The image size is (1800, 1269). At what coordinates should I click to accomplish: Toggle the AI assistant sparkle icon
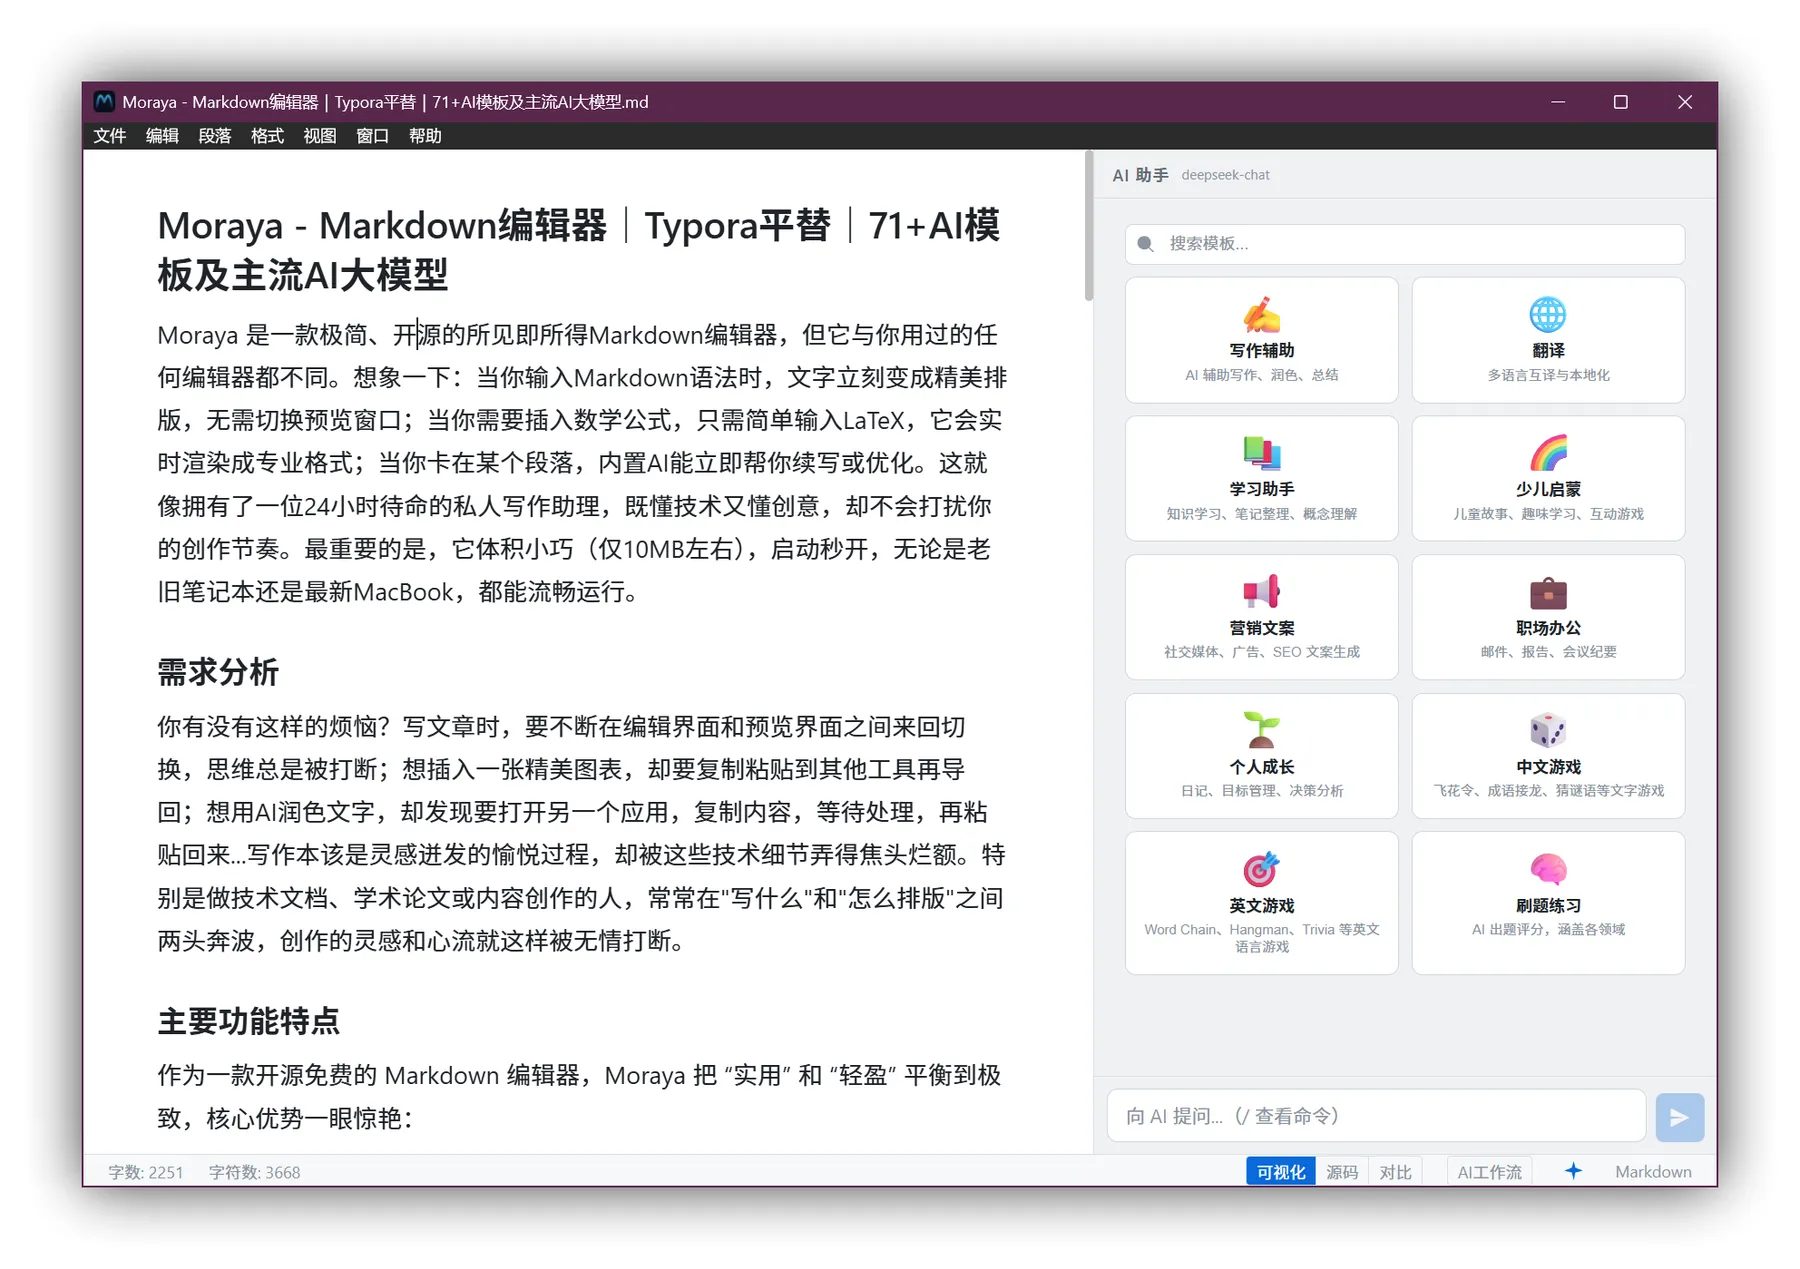1573,1171
